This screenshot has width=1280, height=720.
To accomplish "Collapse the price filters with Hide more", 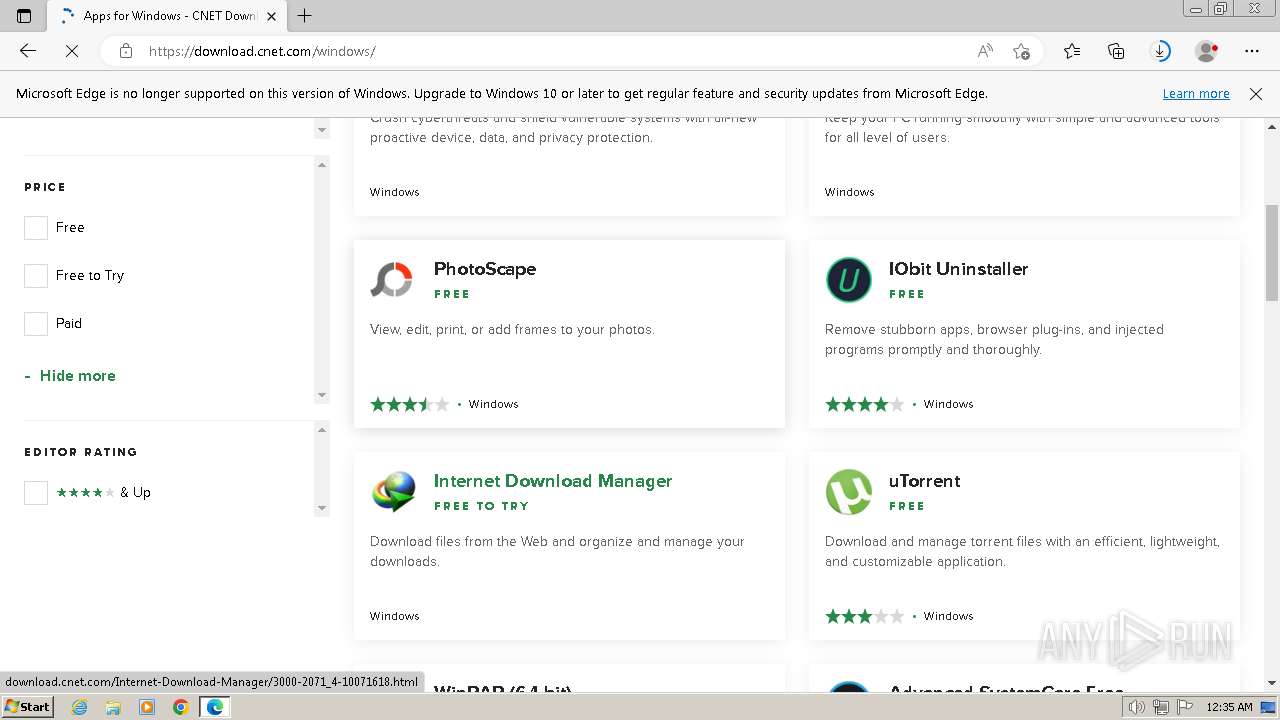I will [x=70, y=376].
